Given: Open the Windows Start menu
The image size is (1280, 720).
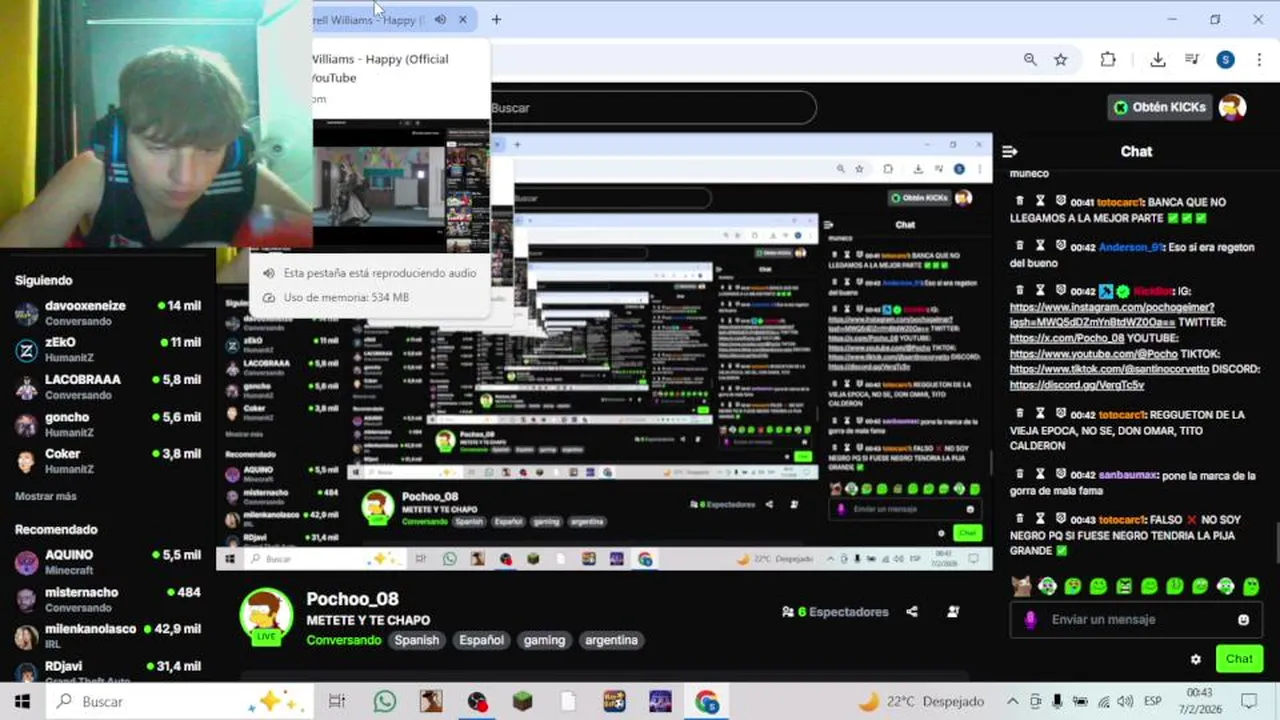Looking at the screenshot, I should point(22,702).
